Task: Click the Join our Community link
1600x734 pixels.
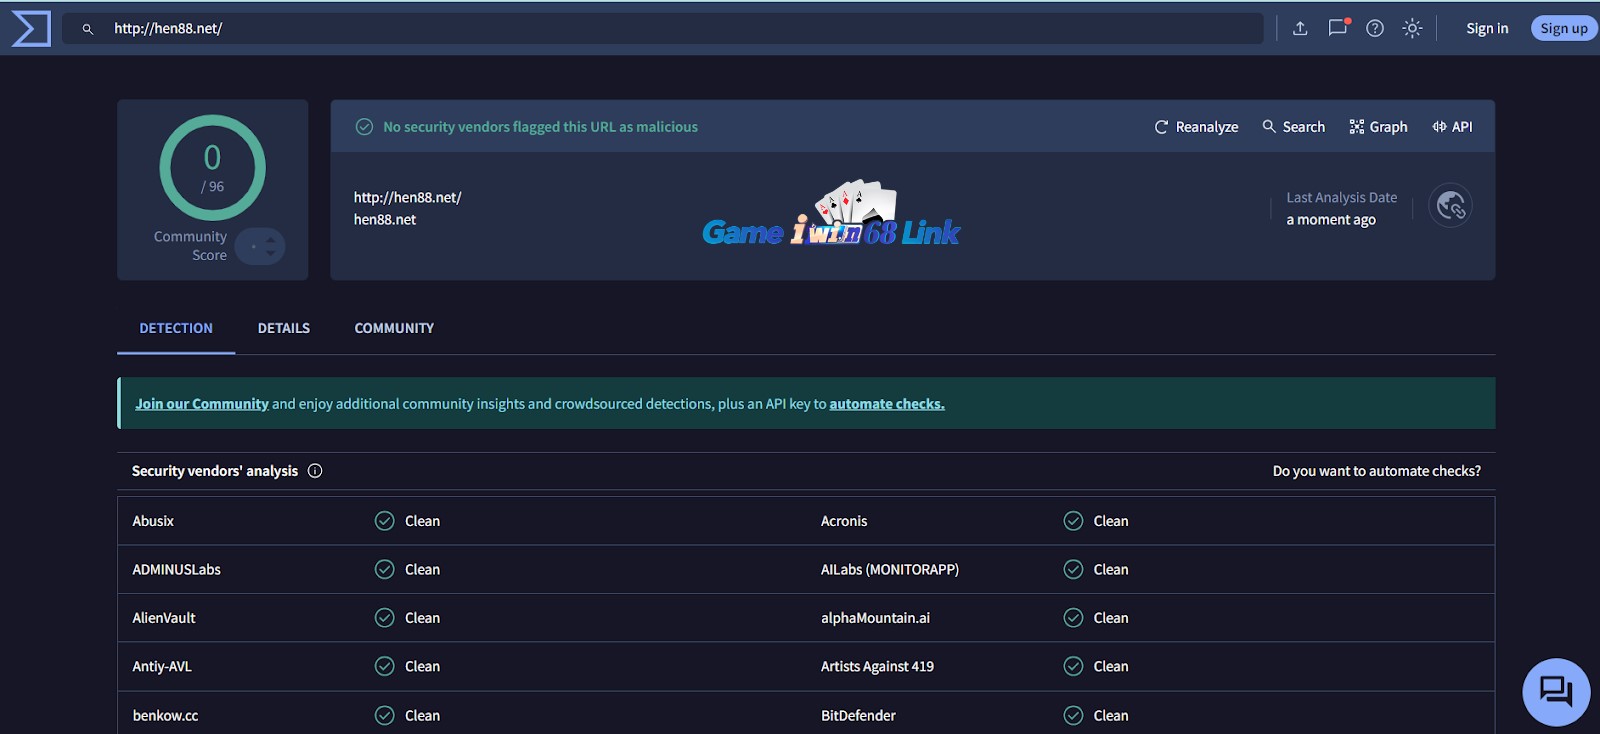Action: tap(202, 404)
